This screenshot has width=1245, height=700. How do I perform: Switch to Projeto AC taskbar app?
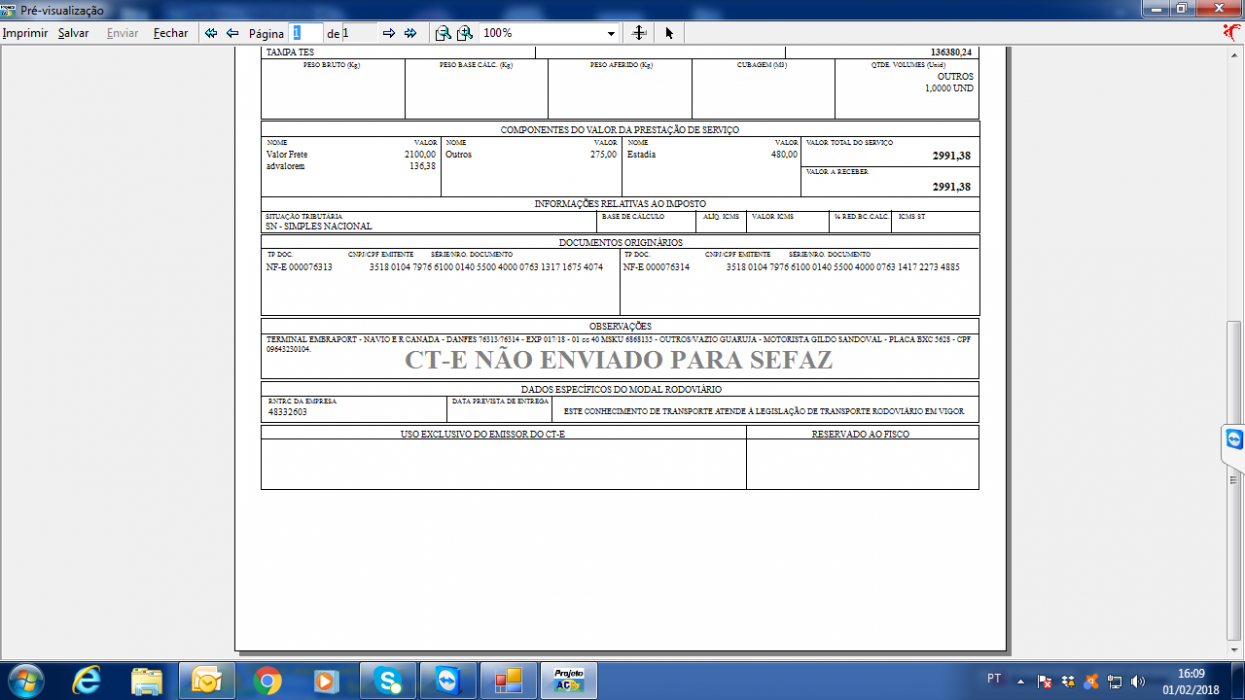[x=569, y=681]
